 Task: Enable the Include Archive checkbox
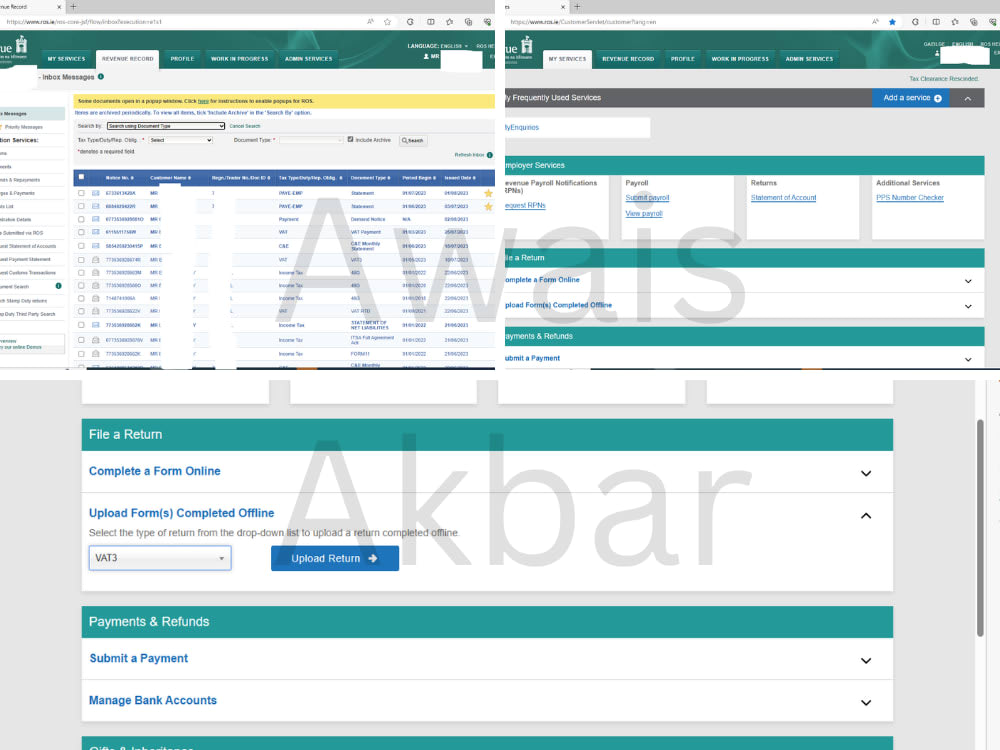pyautogui.click(x=349, y=137)
